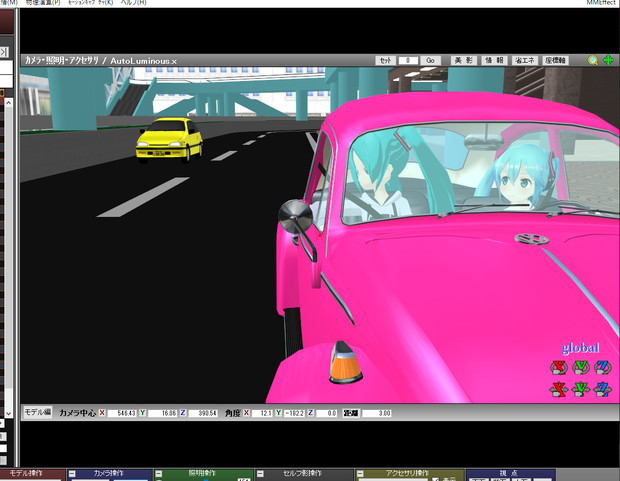Open the MMEffect menu
The height and width of the screenshot is (481, 620).
pos(601,3)
